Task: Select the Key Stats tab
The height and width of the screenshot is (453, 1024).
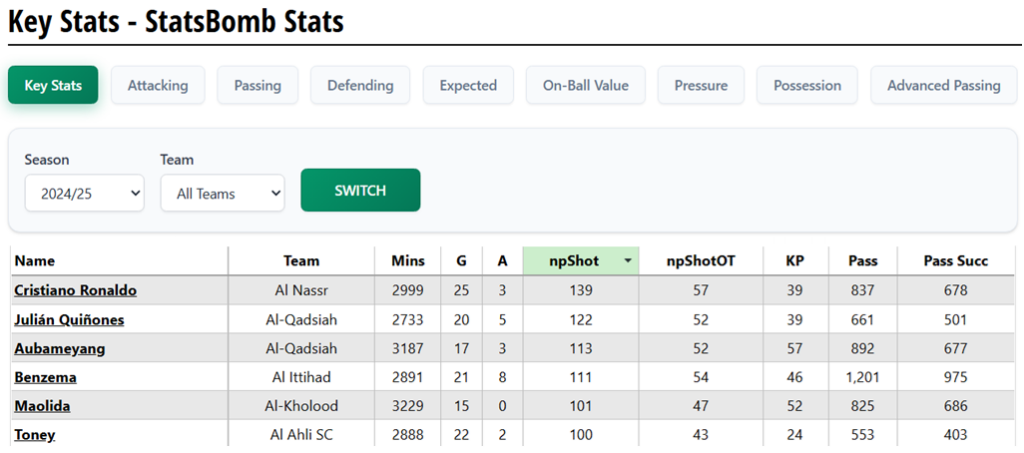Action: tap(53, 86)
